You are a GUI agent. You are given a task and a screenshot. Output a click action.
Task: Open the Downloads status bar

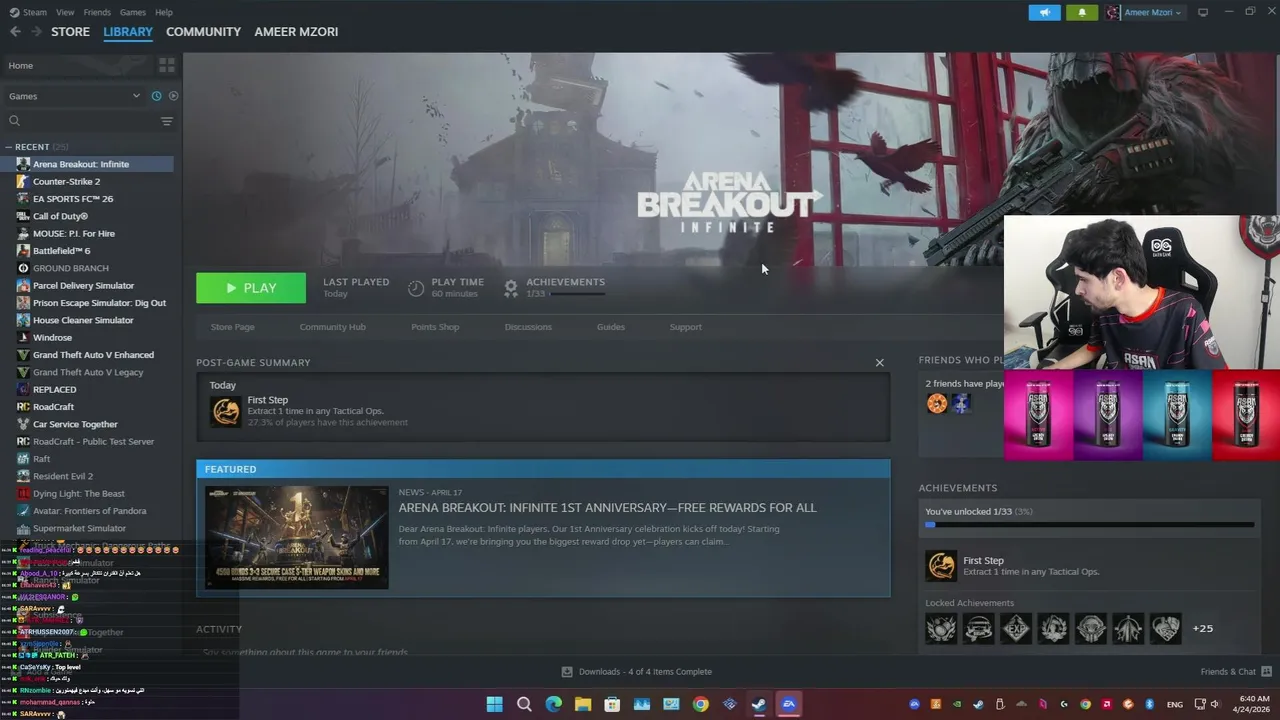click(x=637, y=672)
